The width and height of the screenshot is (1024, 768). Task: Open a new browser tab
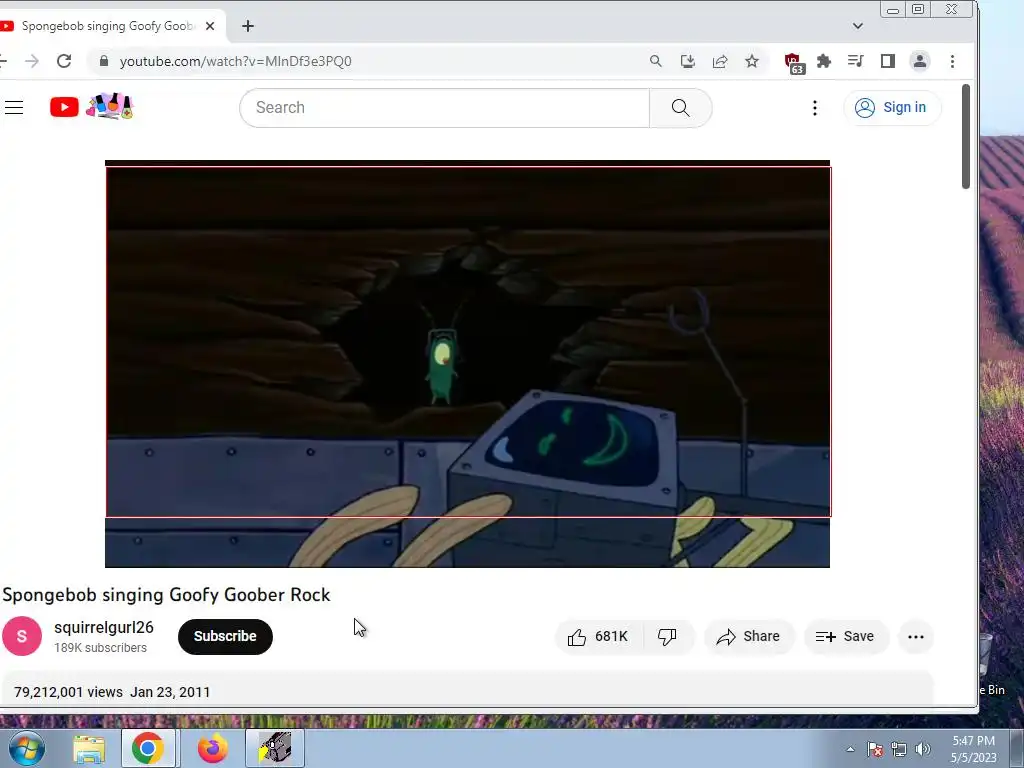[248, 26]
